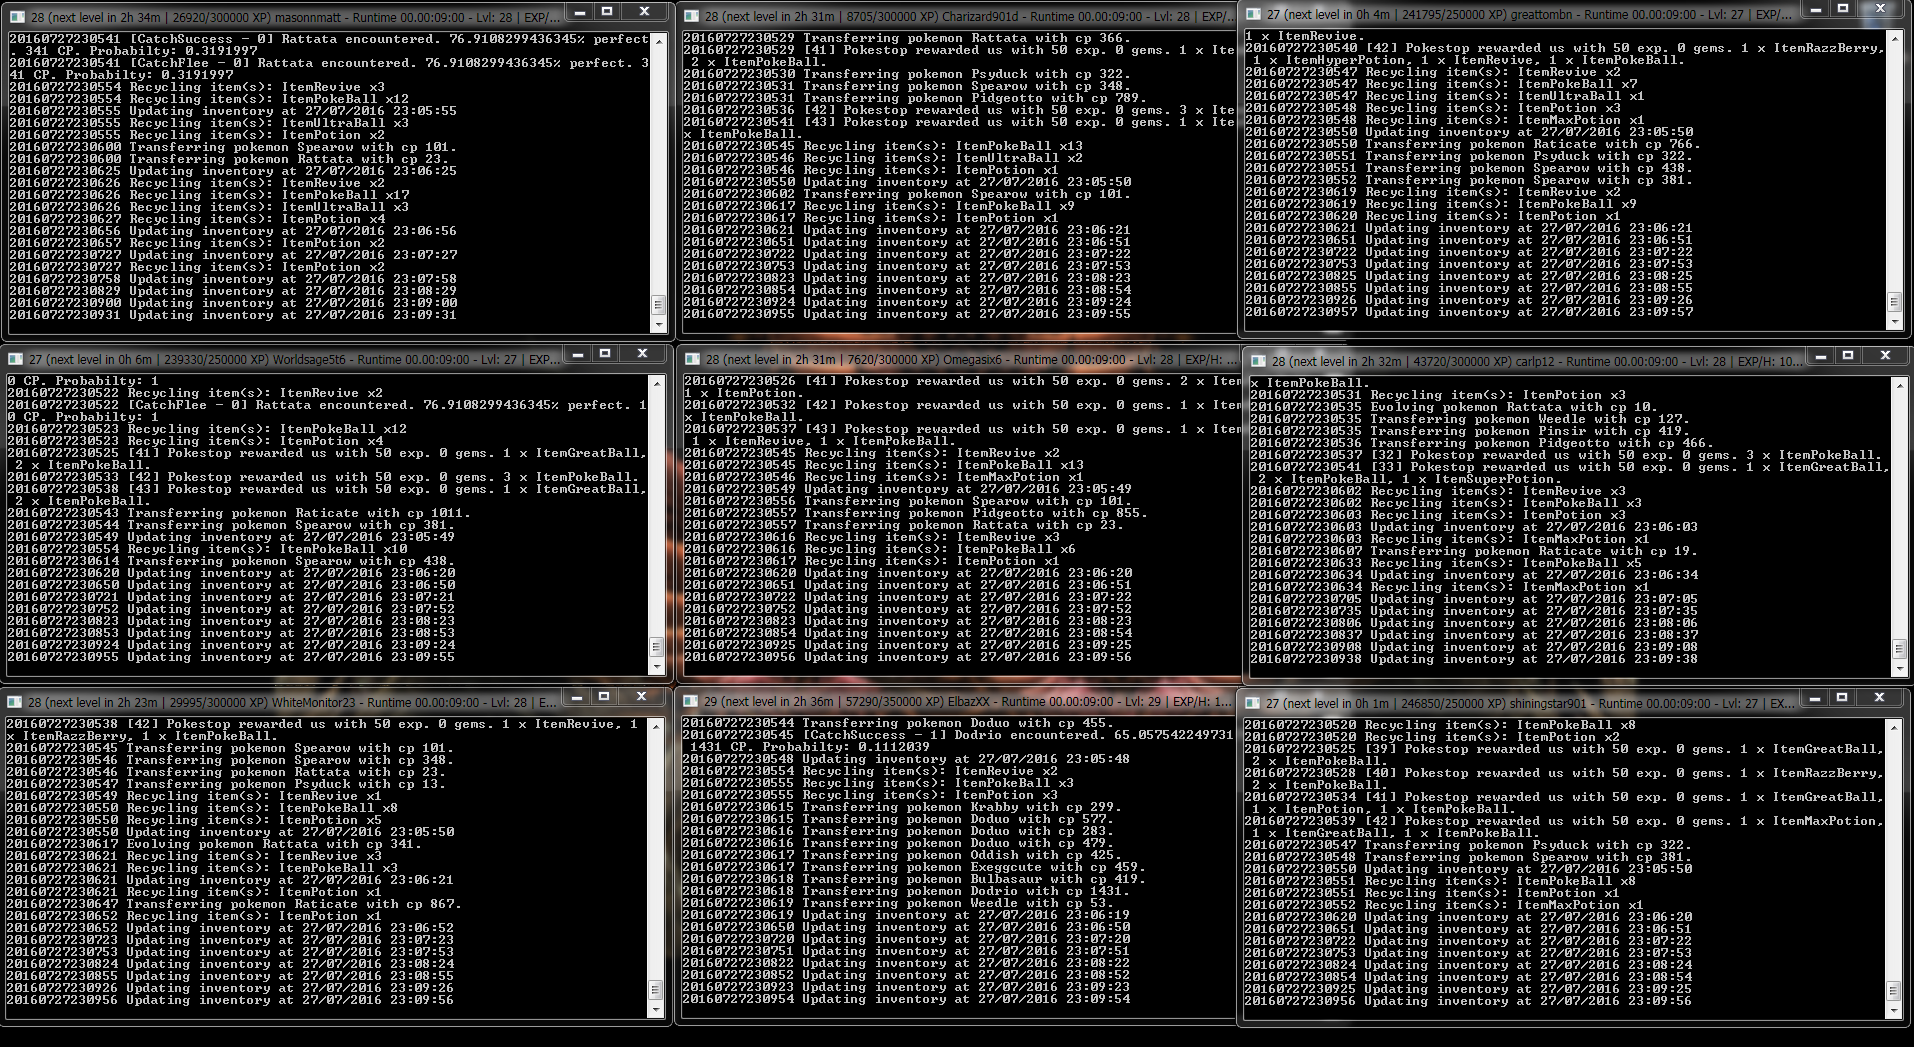The height and width of the screenshot is (1047, 1914).
Task: Click the scroll-up arrow in masonnmatt window
Action: (x=659, y=41)
